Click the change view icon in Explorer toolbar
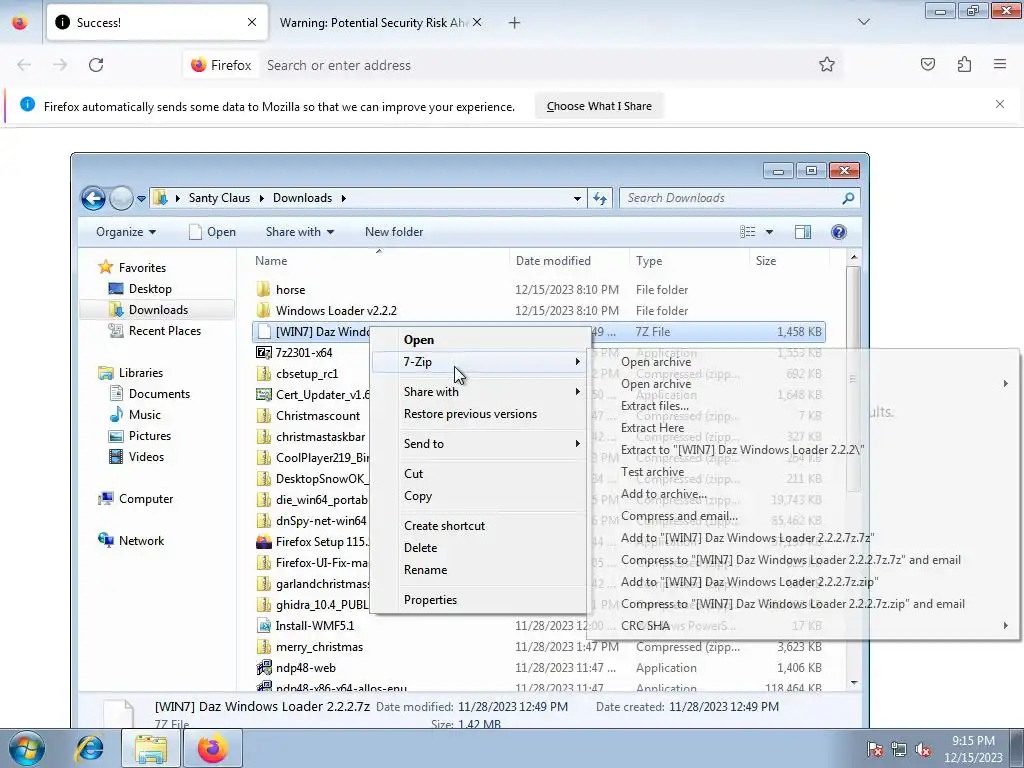 (x=748, y=232)
